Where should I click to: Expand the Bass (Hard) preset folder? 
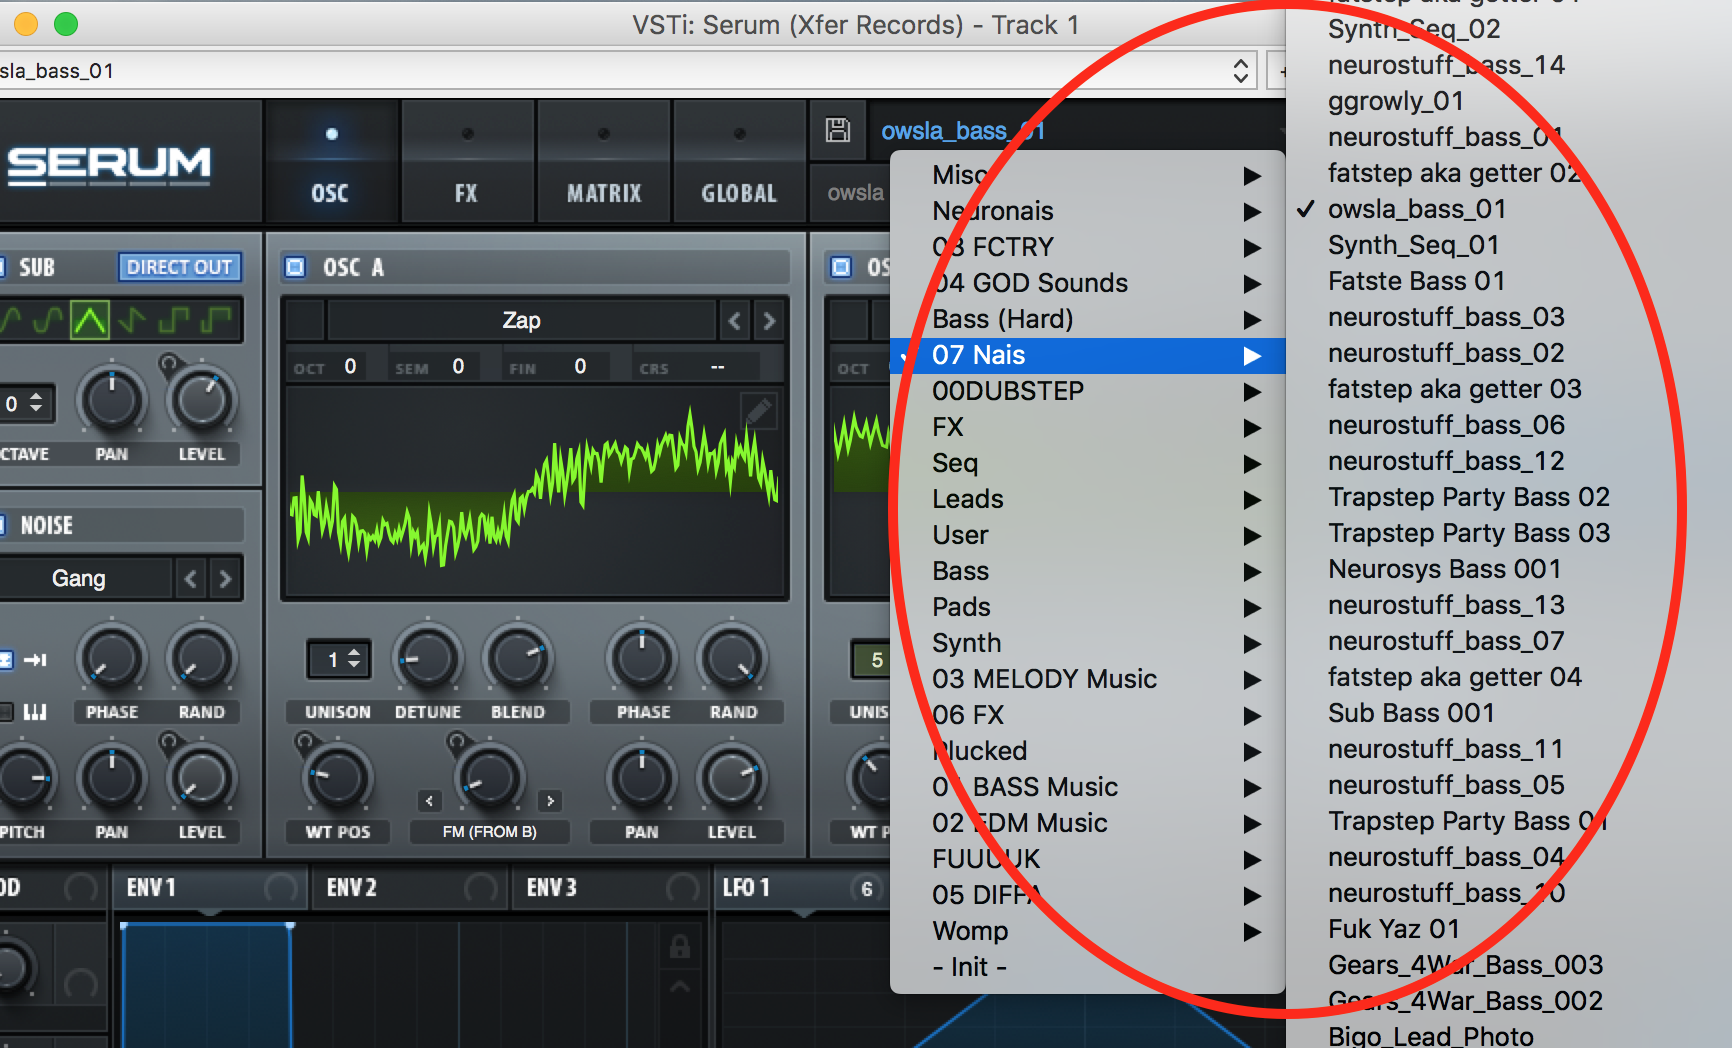tap(1088, 319)
